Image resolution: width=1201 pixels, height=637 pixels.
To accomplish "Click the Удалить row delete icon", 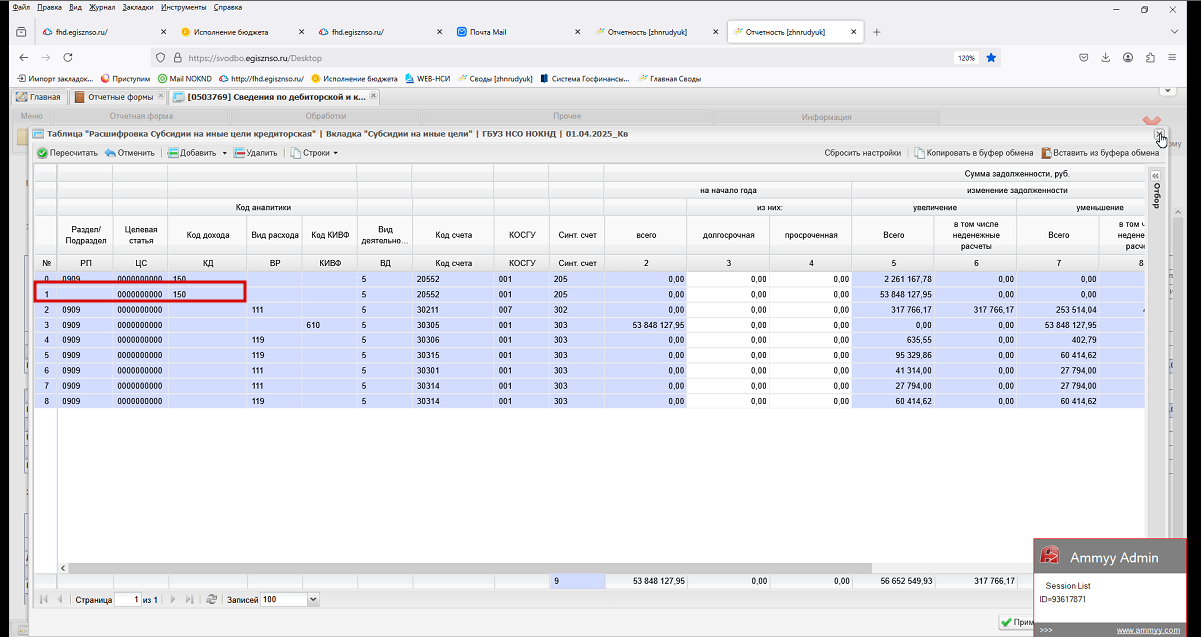I will [x=239, y=153].
